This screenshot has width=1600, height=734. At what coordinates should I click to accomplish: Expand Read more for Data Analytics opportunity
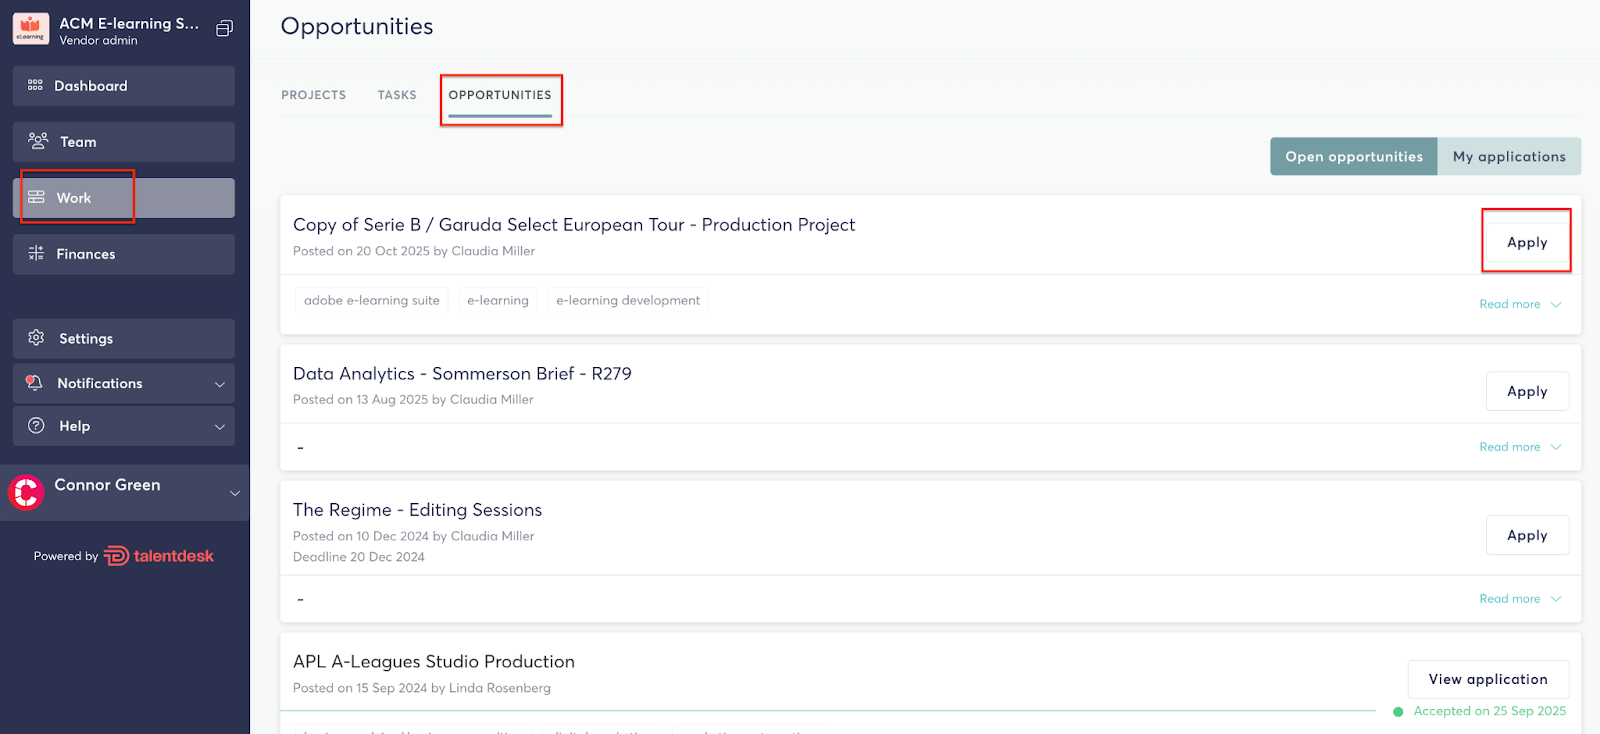point(1519,447)
